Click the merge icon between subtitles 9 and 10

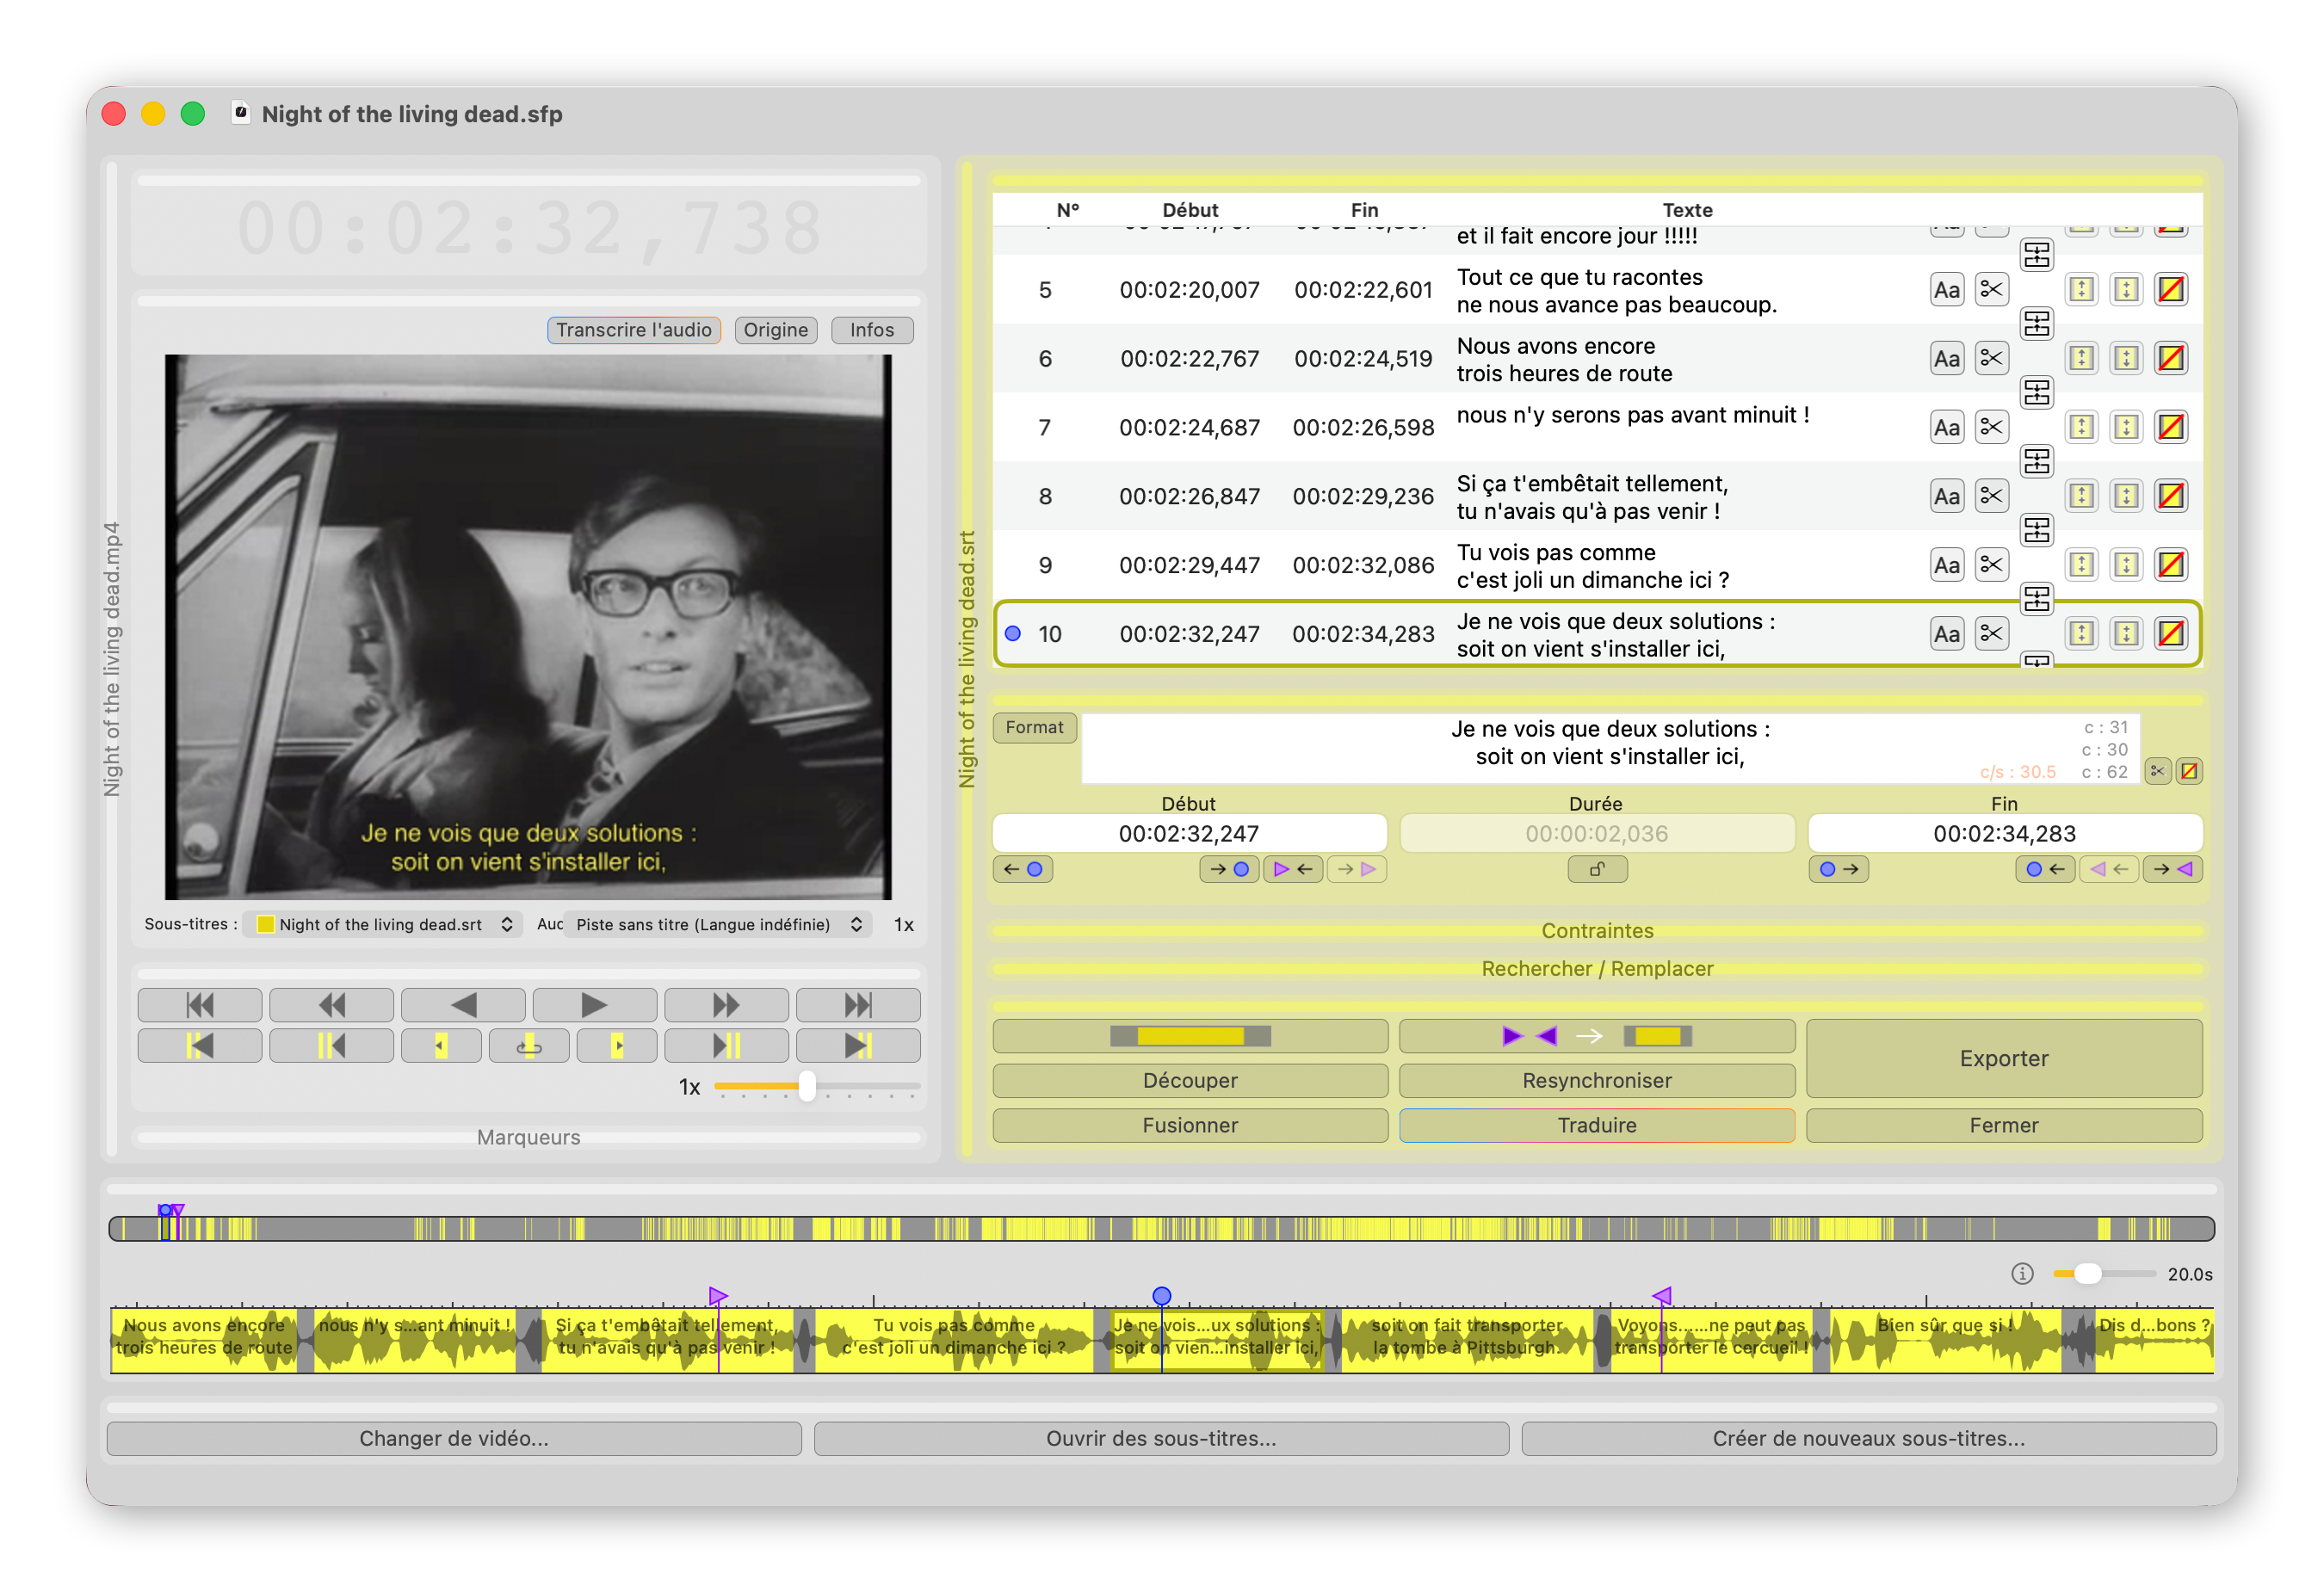pos(2036,599)
